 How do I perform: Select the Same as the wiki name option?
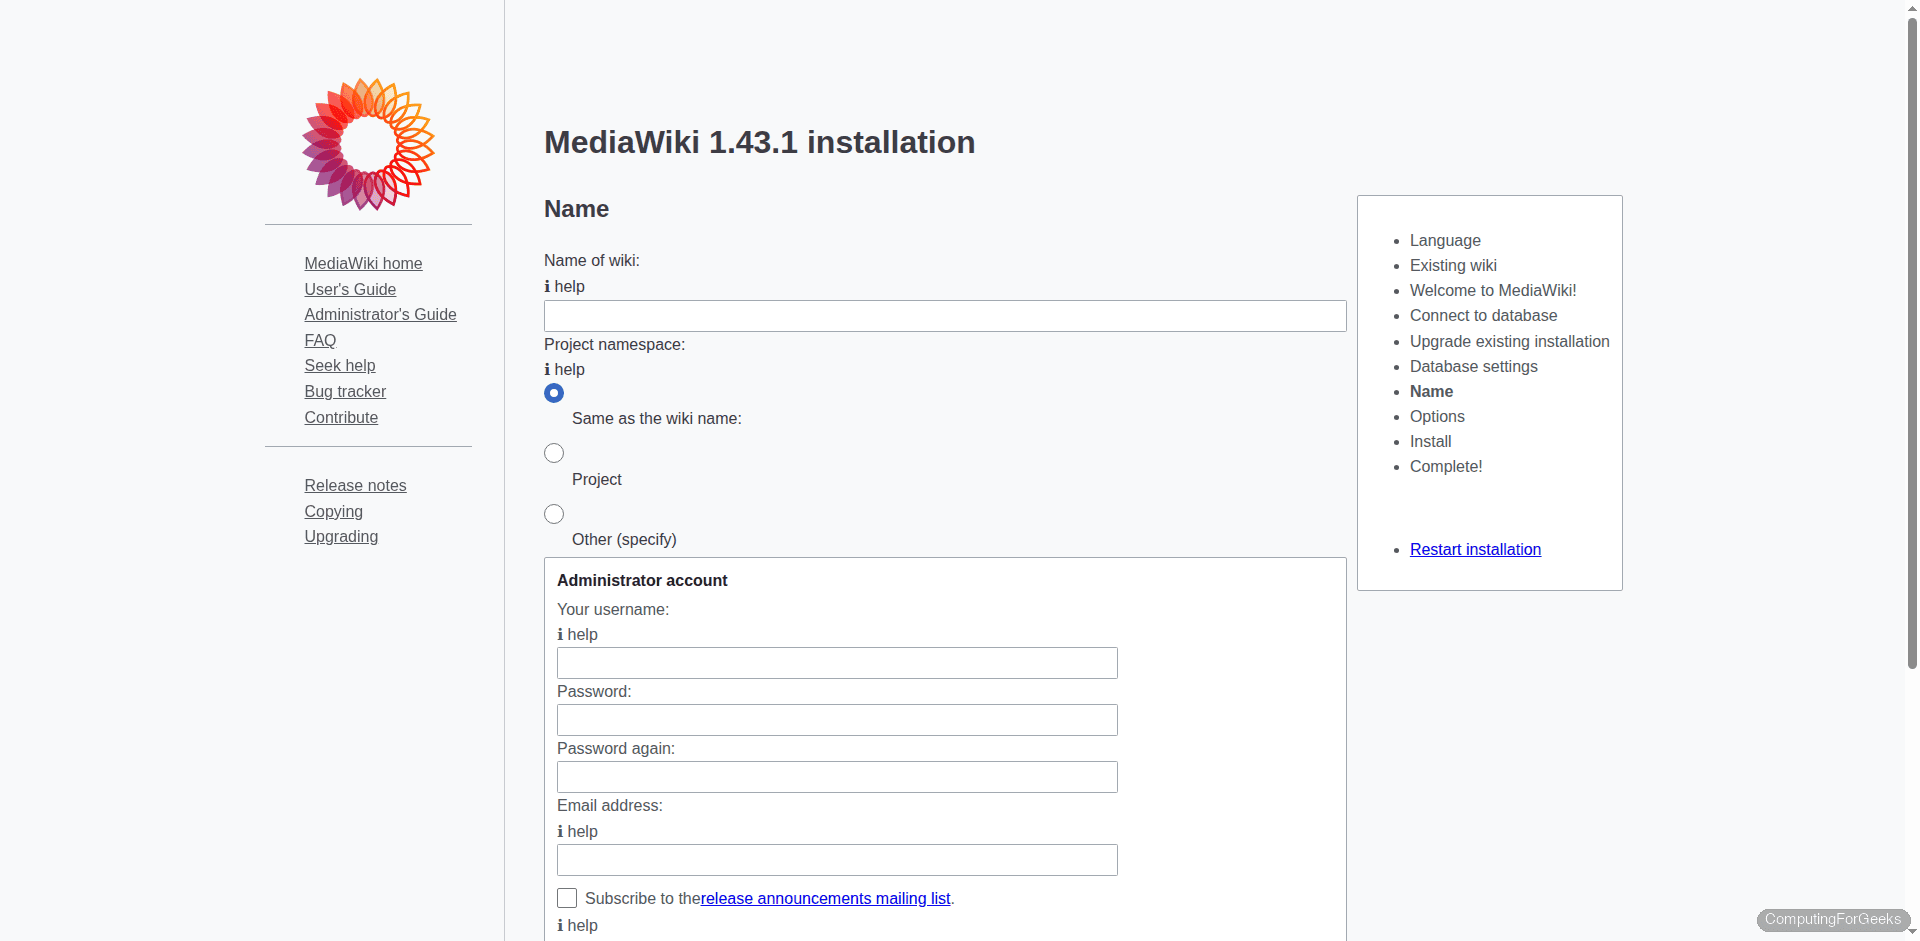(x=553, y=393)
